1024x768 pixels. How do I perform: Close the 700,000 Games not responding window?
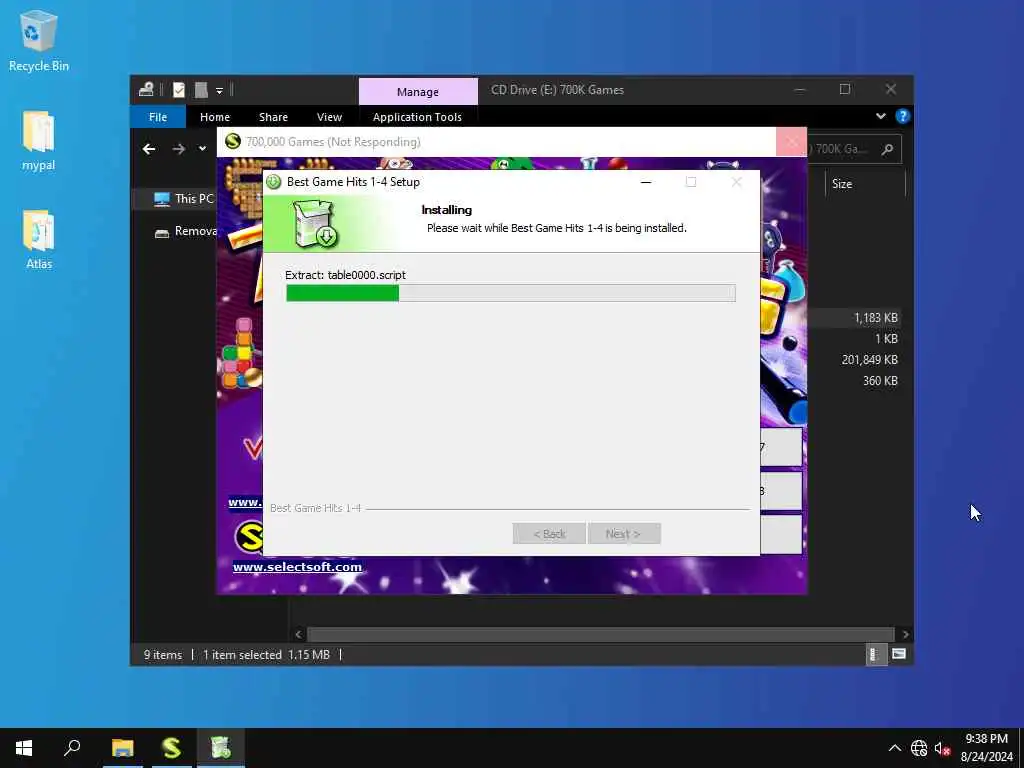tap(792, 142)
